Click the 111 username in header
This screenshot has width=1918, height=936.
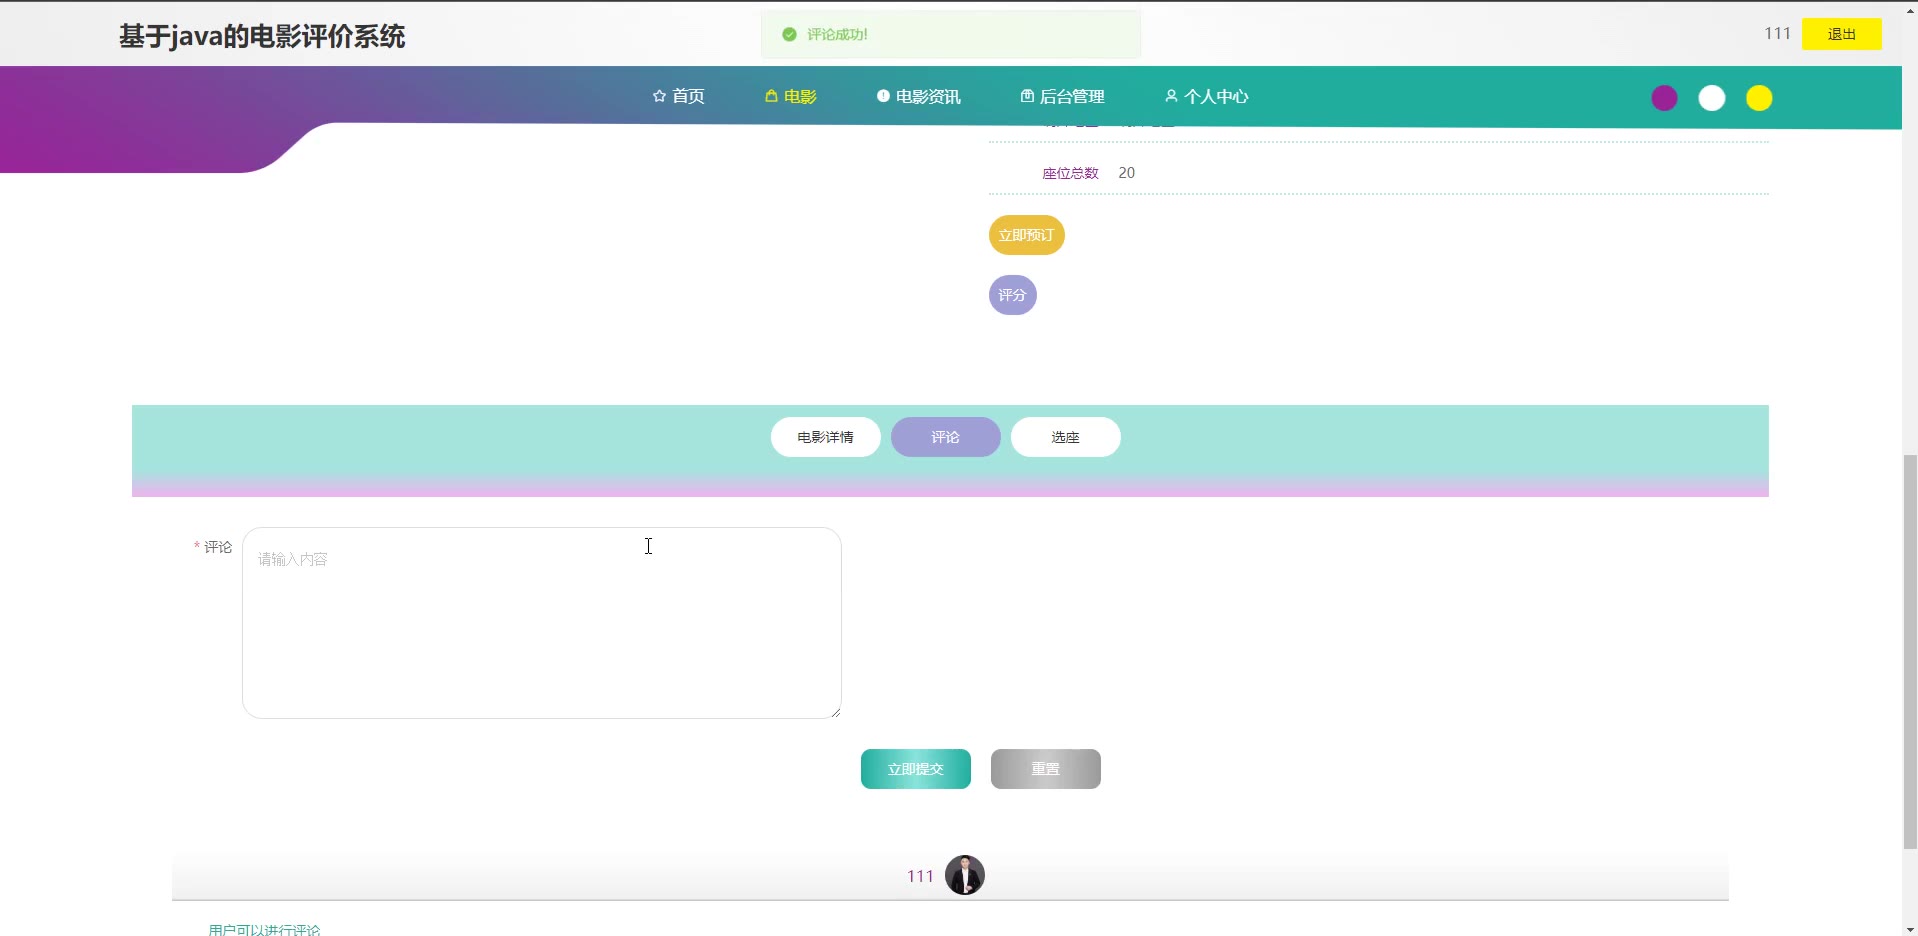tap(1777, 34)
